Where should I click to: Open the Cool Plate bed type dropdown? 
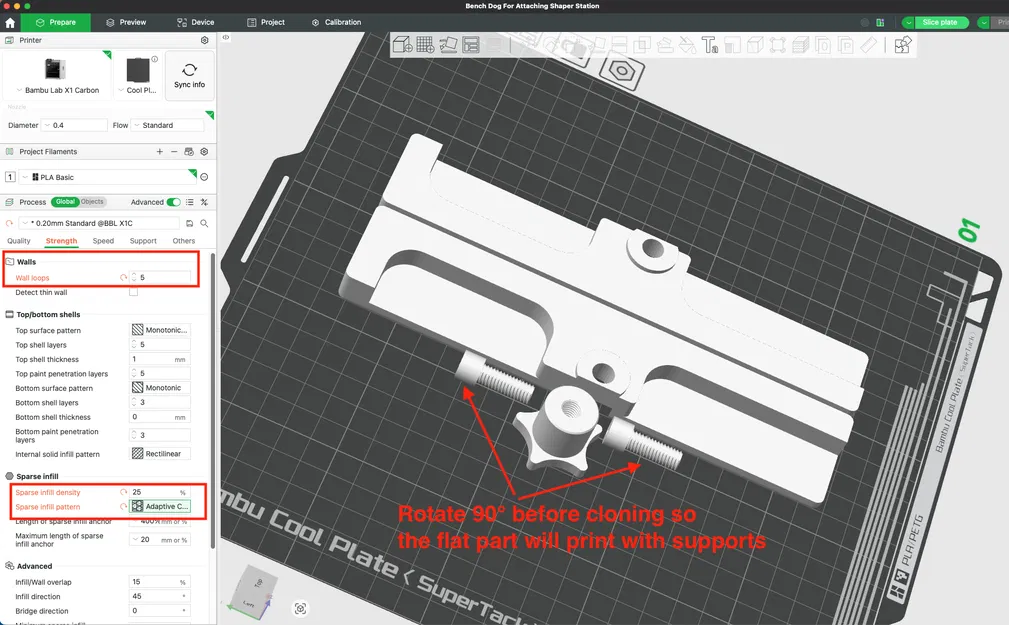pyautogui.click(x=138, y=76)
